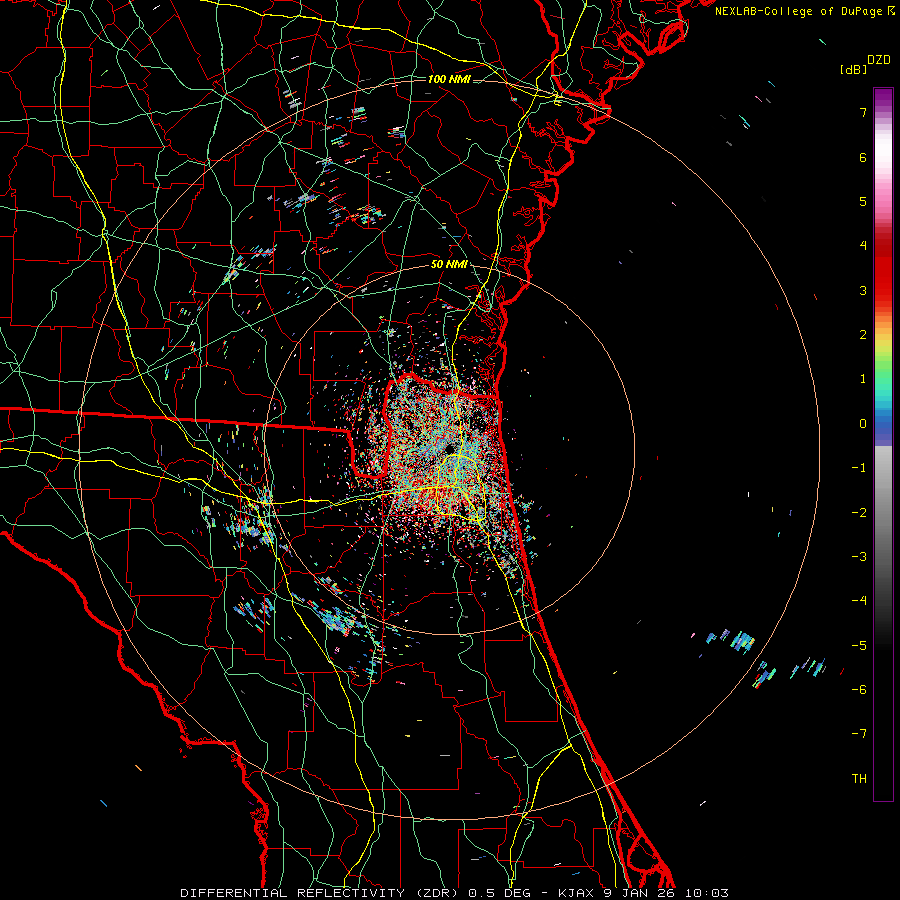The width and height of the screenshot is (900, 900).
Task: Click the 4 value on the color scale
Action: click(863, 246)
